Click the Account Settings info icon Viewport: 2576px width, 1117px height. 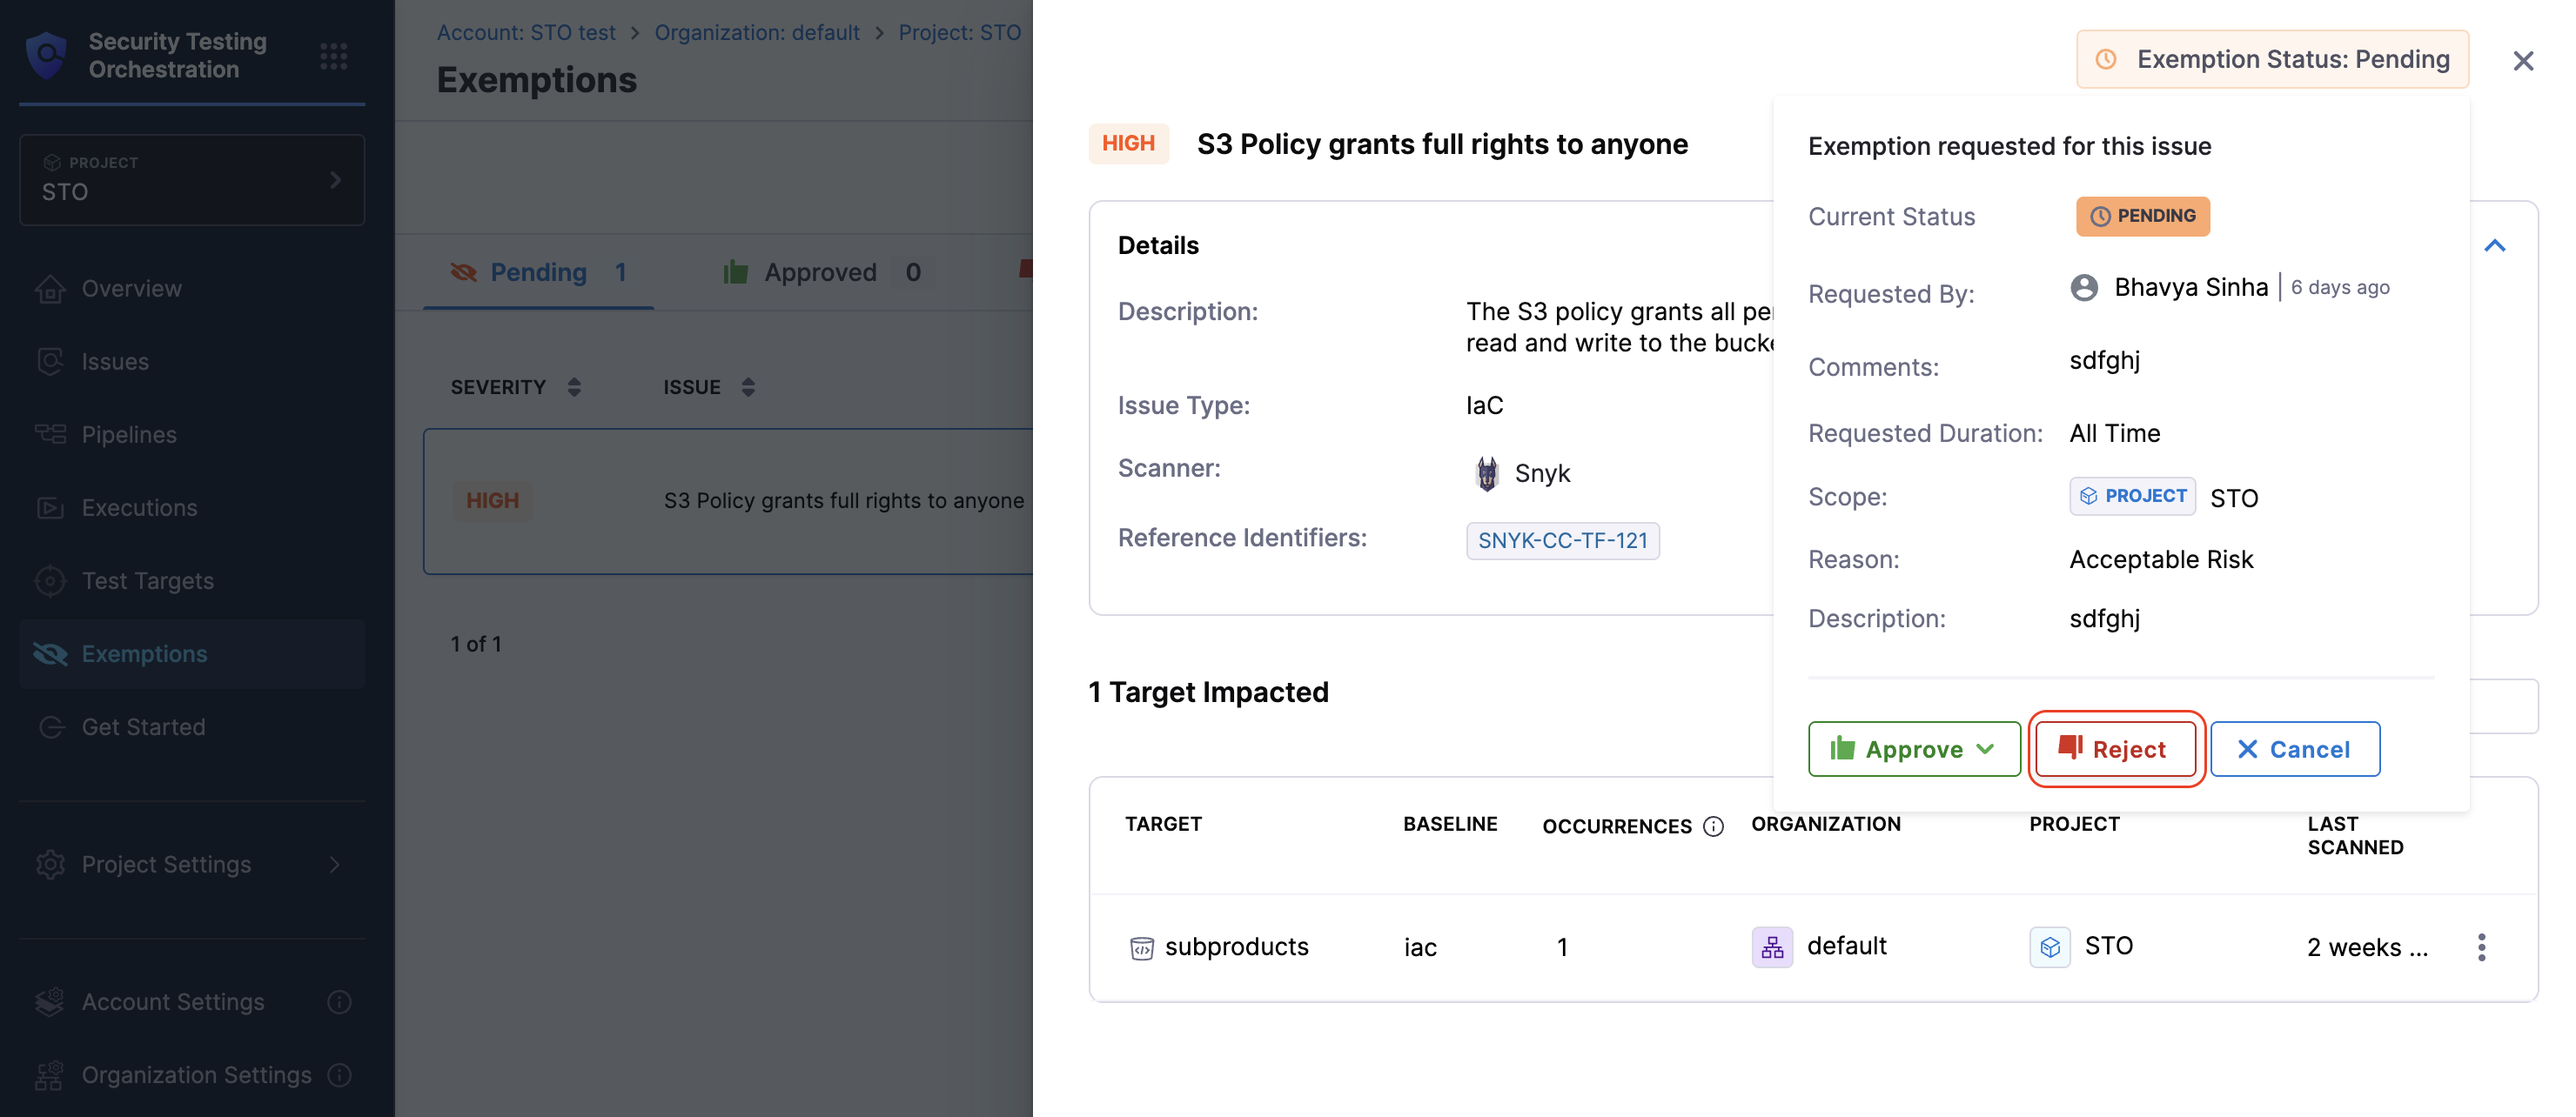(339, 1001)
